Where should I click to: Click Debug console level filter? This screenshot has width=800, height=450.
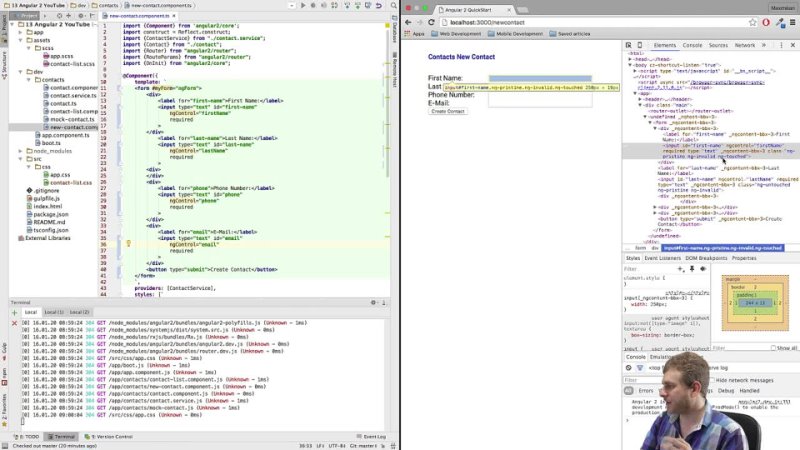(x=726, y=391)
